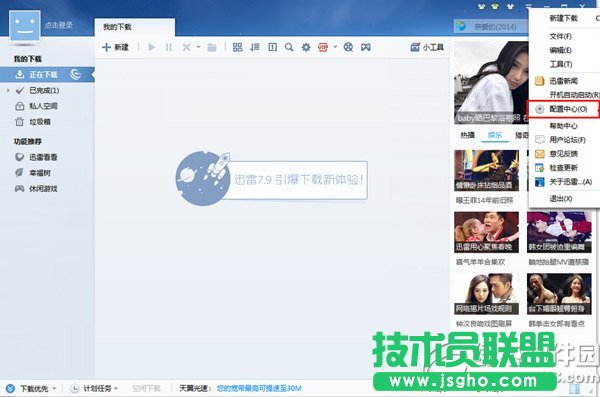
Task: Click the gamepad icon in toolbar
Action: [366, 47]
